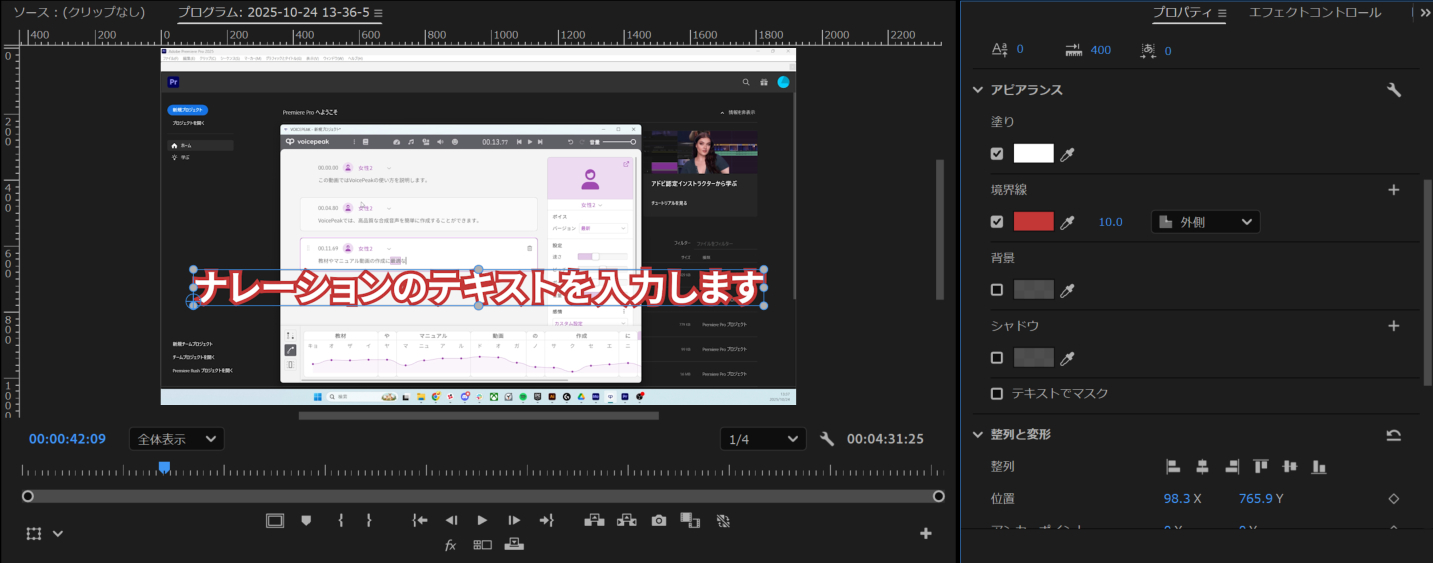The image size is (1433, 563).
Task: Open shadow color swatch
Action: coord(1034,358)
